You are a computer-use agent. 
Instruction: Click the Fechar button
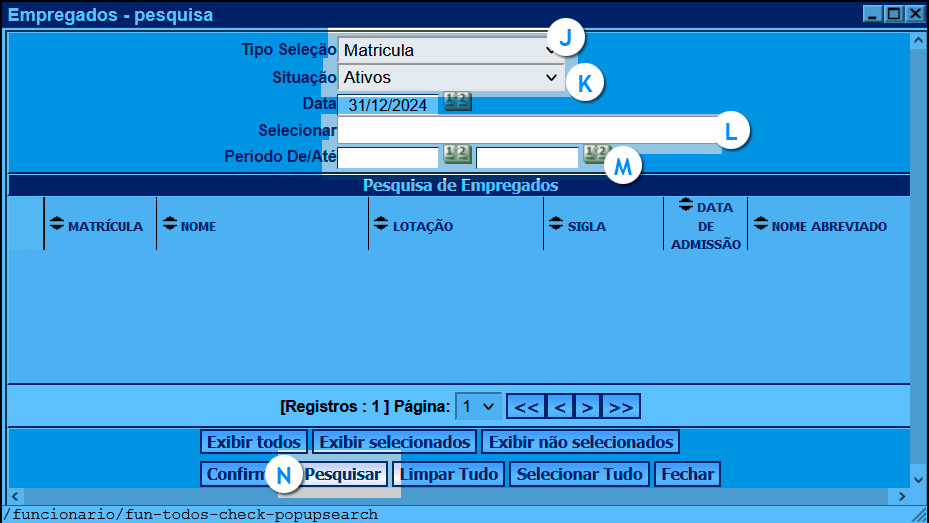coord(687,474)
